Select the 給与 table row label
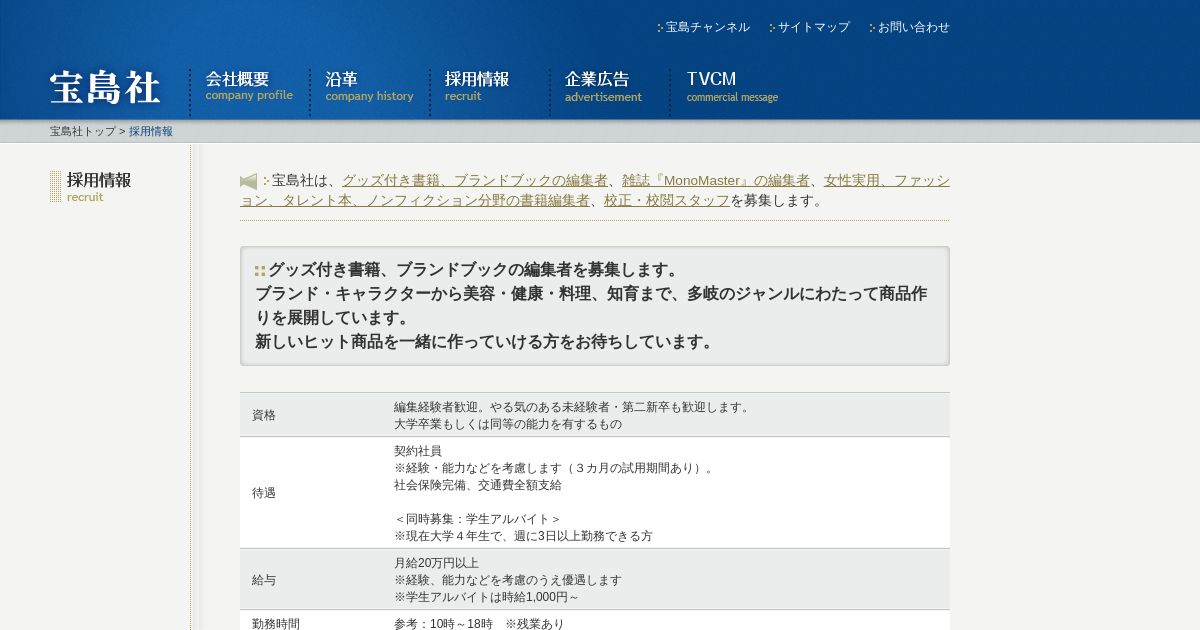This screenshot has height=630, width=1200. point(264,580)
